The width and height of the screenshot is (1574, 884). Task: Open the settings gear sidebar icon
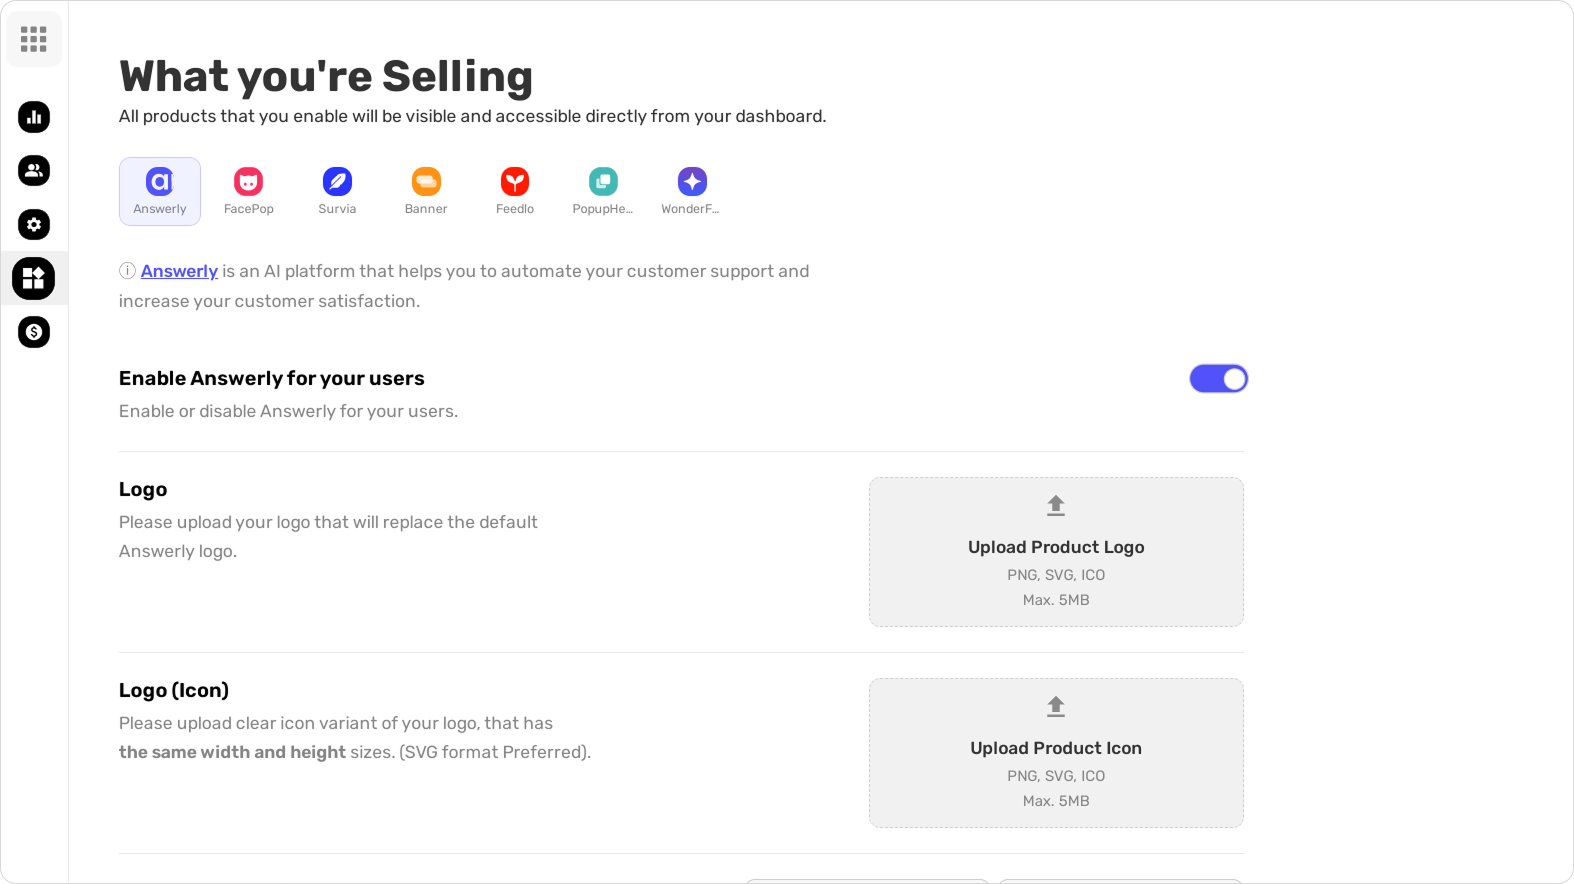(34, 224)
